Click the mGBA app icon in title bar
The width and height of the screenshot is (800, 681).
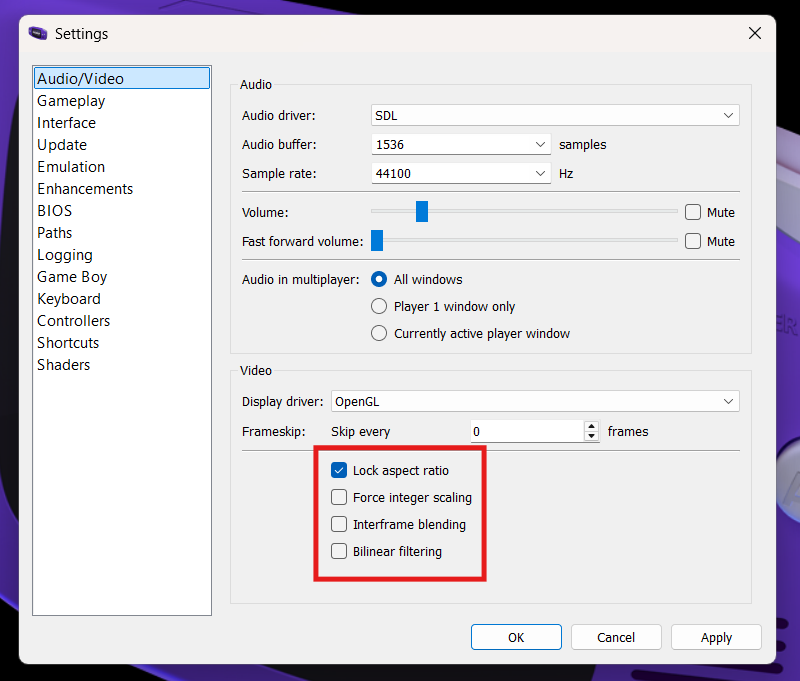coord(38,34)
